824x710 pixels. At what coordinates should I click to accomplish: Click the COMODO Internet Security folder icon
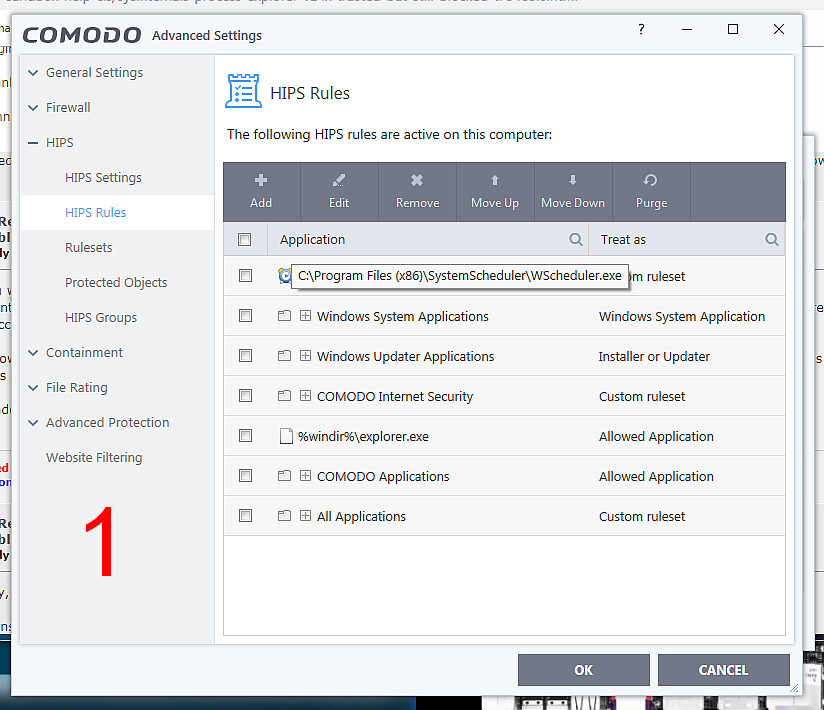tap(284, 396)
